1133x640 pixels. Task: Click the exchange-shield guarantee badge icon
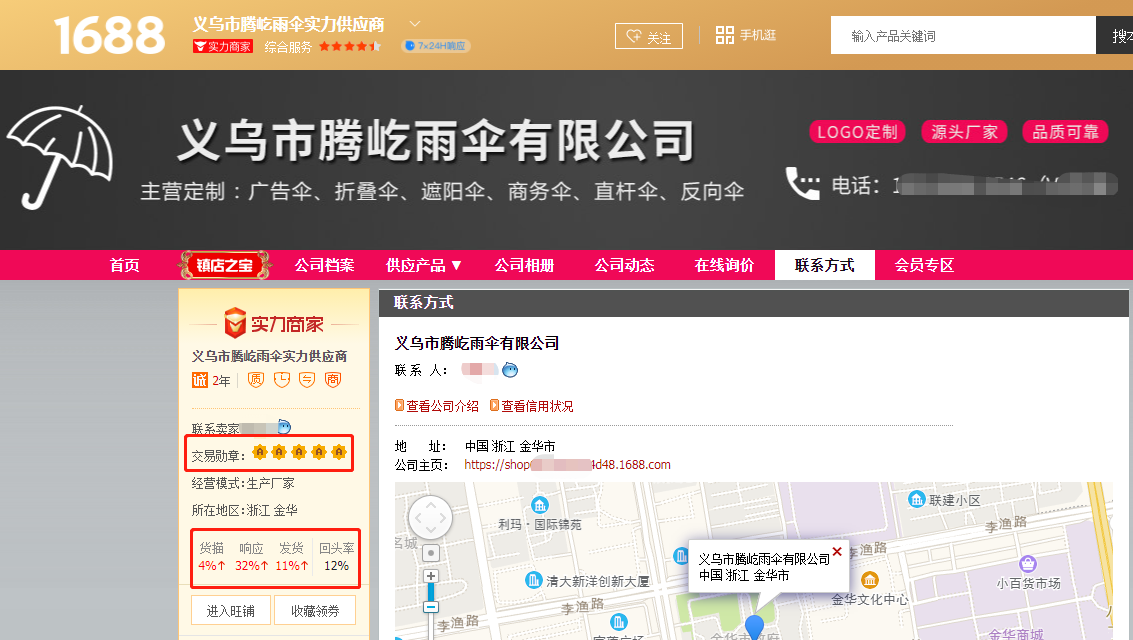(307, 379)
